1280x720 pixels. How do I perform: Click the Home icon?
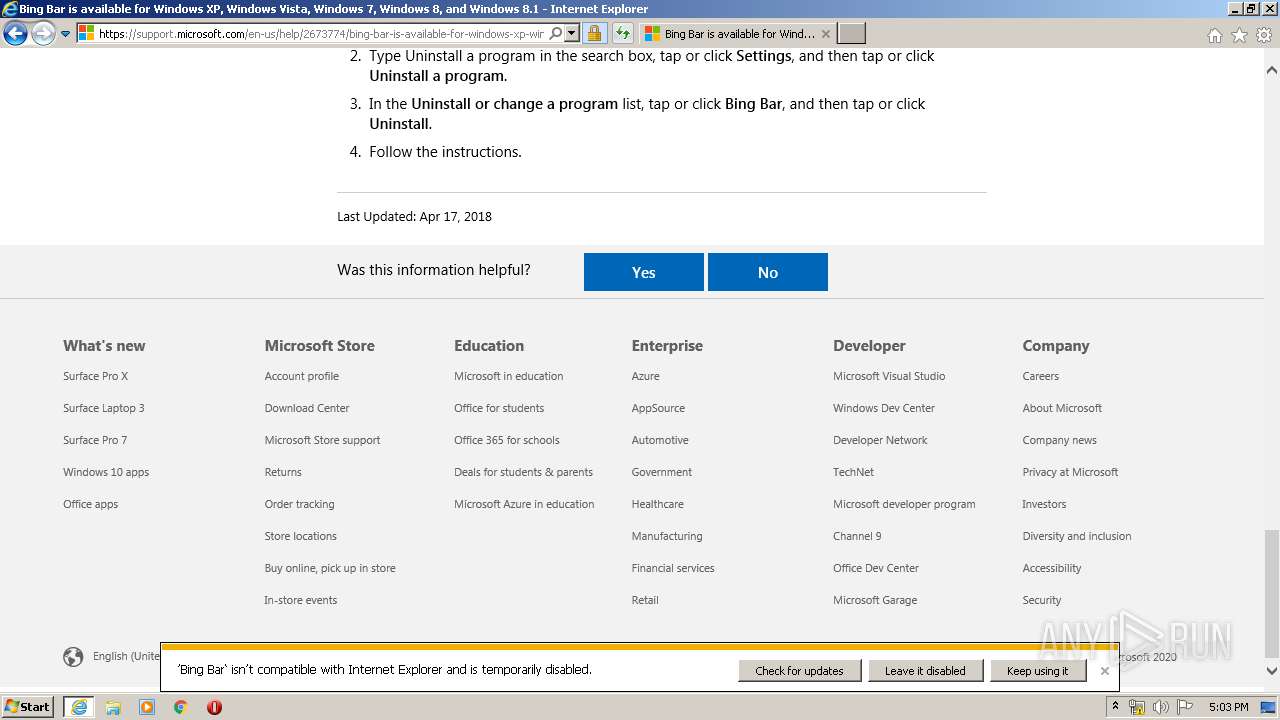pos(1214,35)
